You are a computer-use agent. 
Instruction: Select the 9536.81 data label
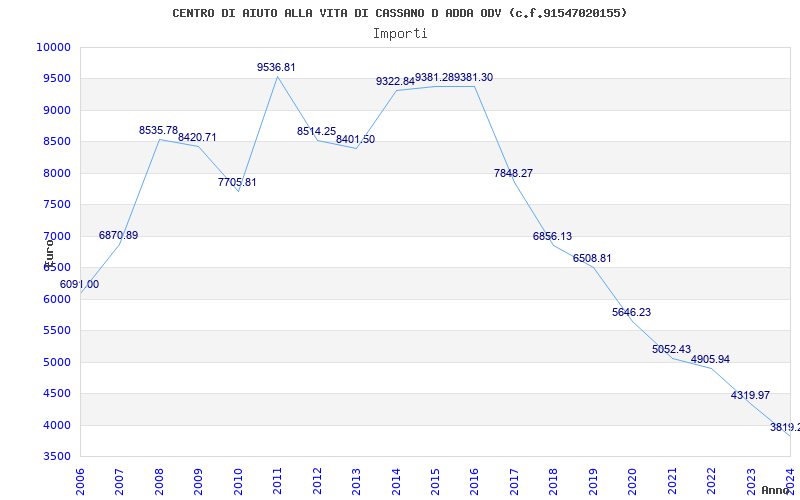(276, 67)
